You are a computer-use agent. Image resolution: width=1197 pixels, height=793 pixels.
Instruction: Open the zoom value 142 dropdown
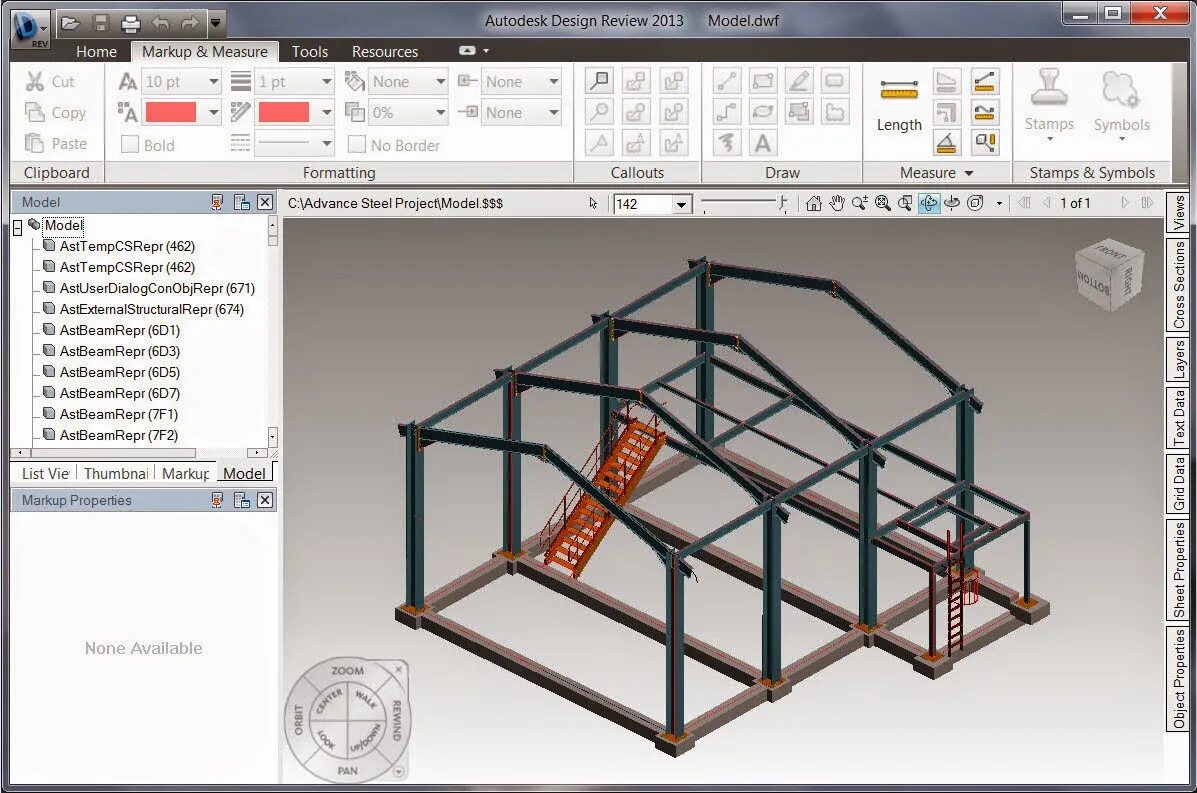coord(681,204)
